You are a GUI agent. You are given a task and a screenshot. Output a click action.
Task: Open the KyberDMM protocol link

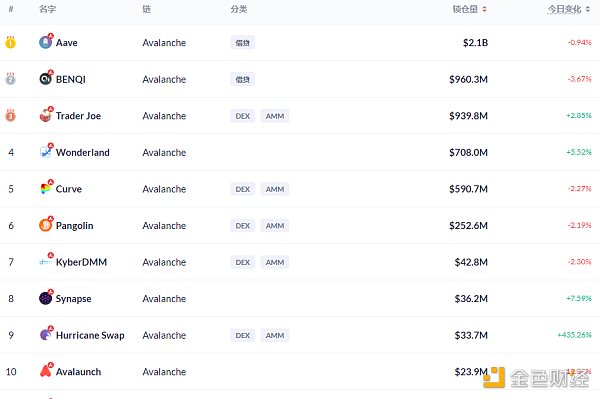81,262
